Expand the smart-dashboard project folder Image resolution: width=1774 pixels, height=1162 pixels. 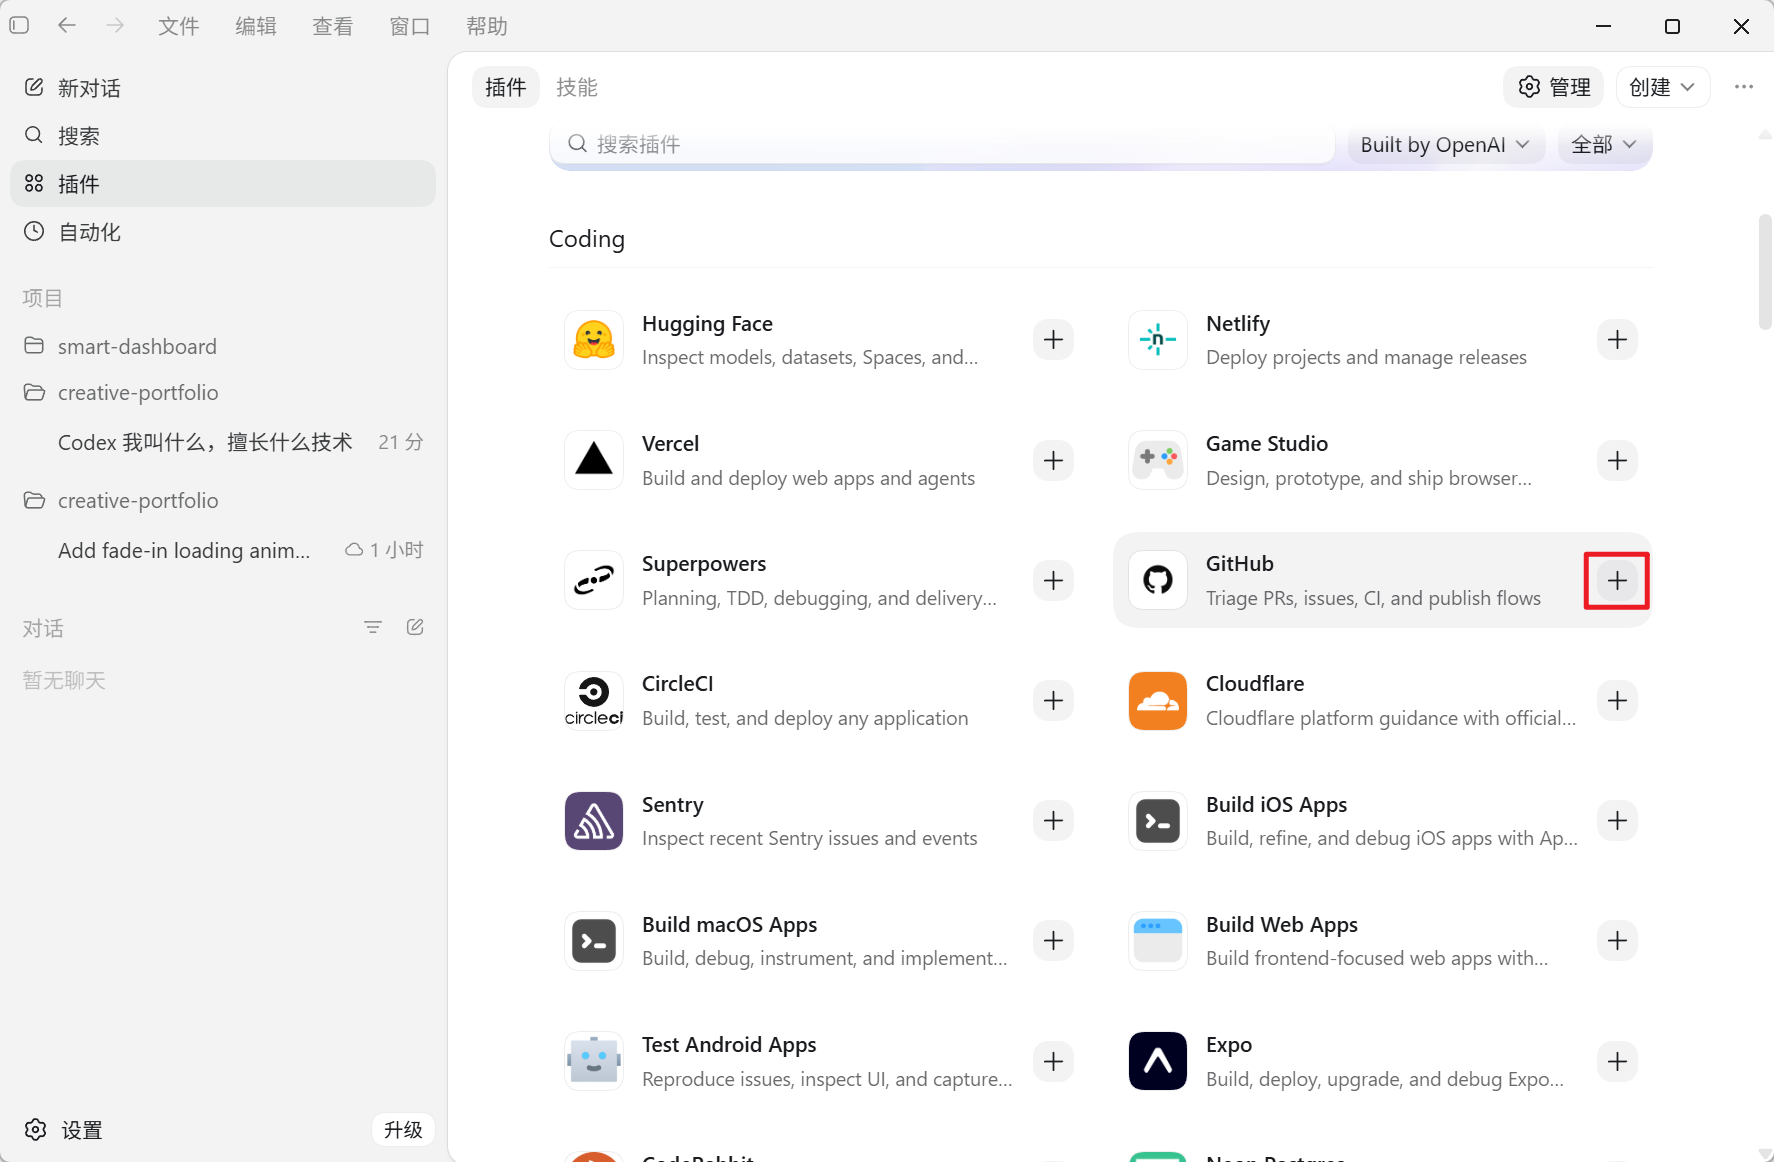click(34, 345)
